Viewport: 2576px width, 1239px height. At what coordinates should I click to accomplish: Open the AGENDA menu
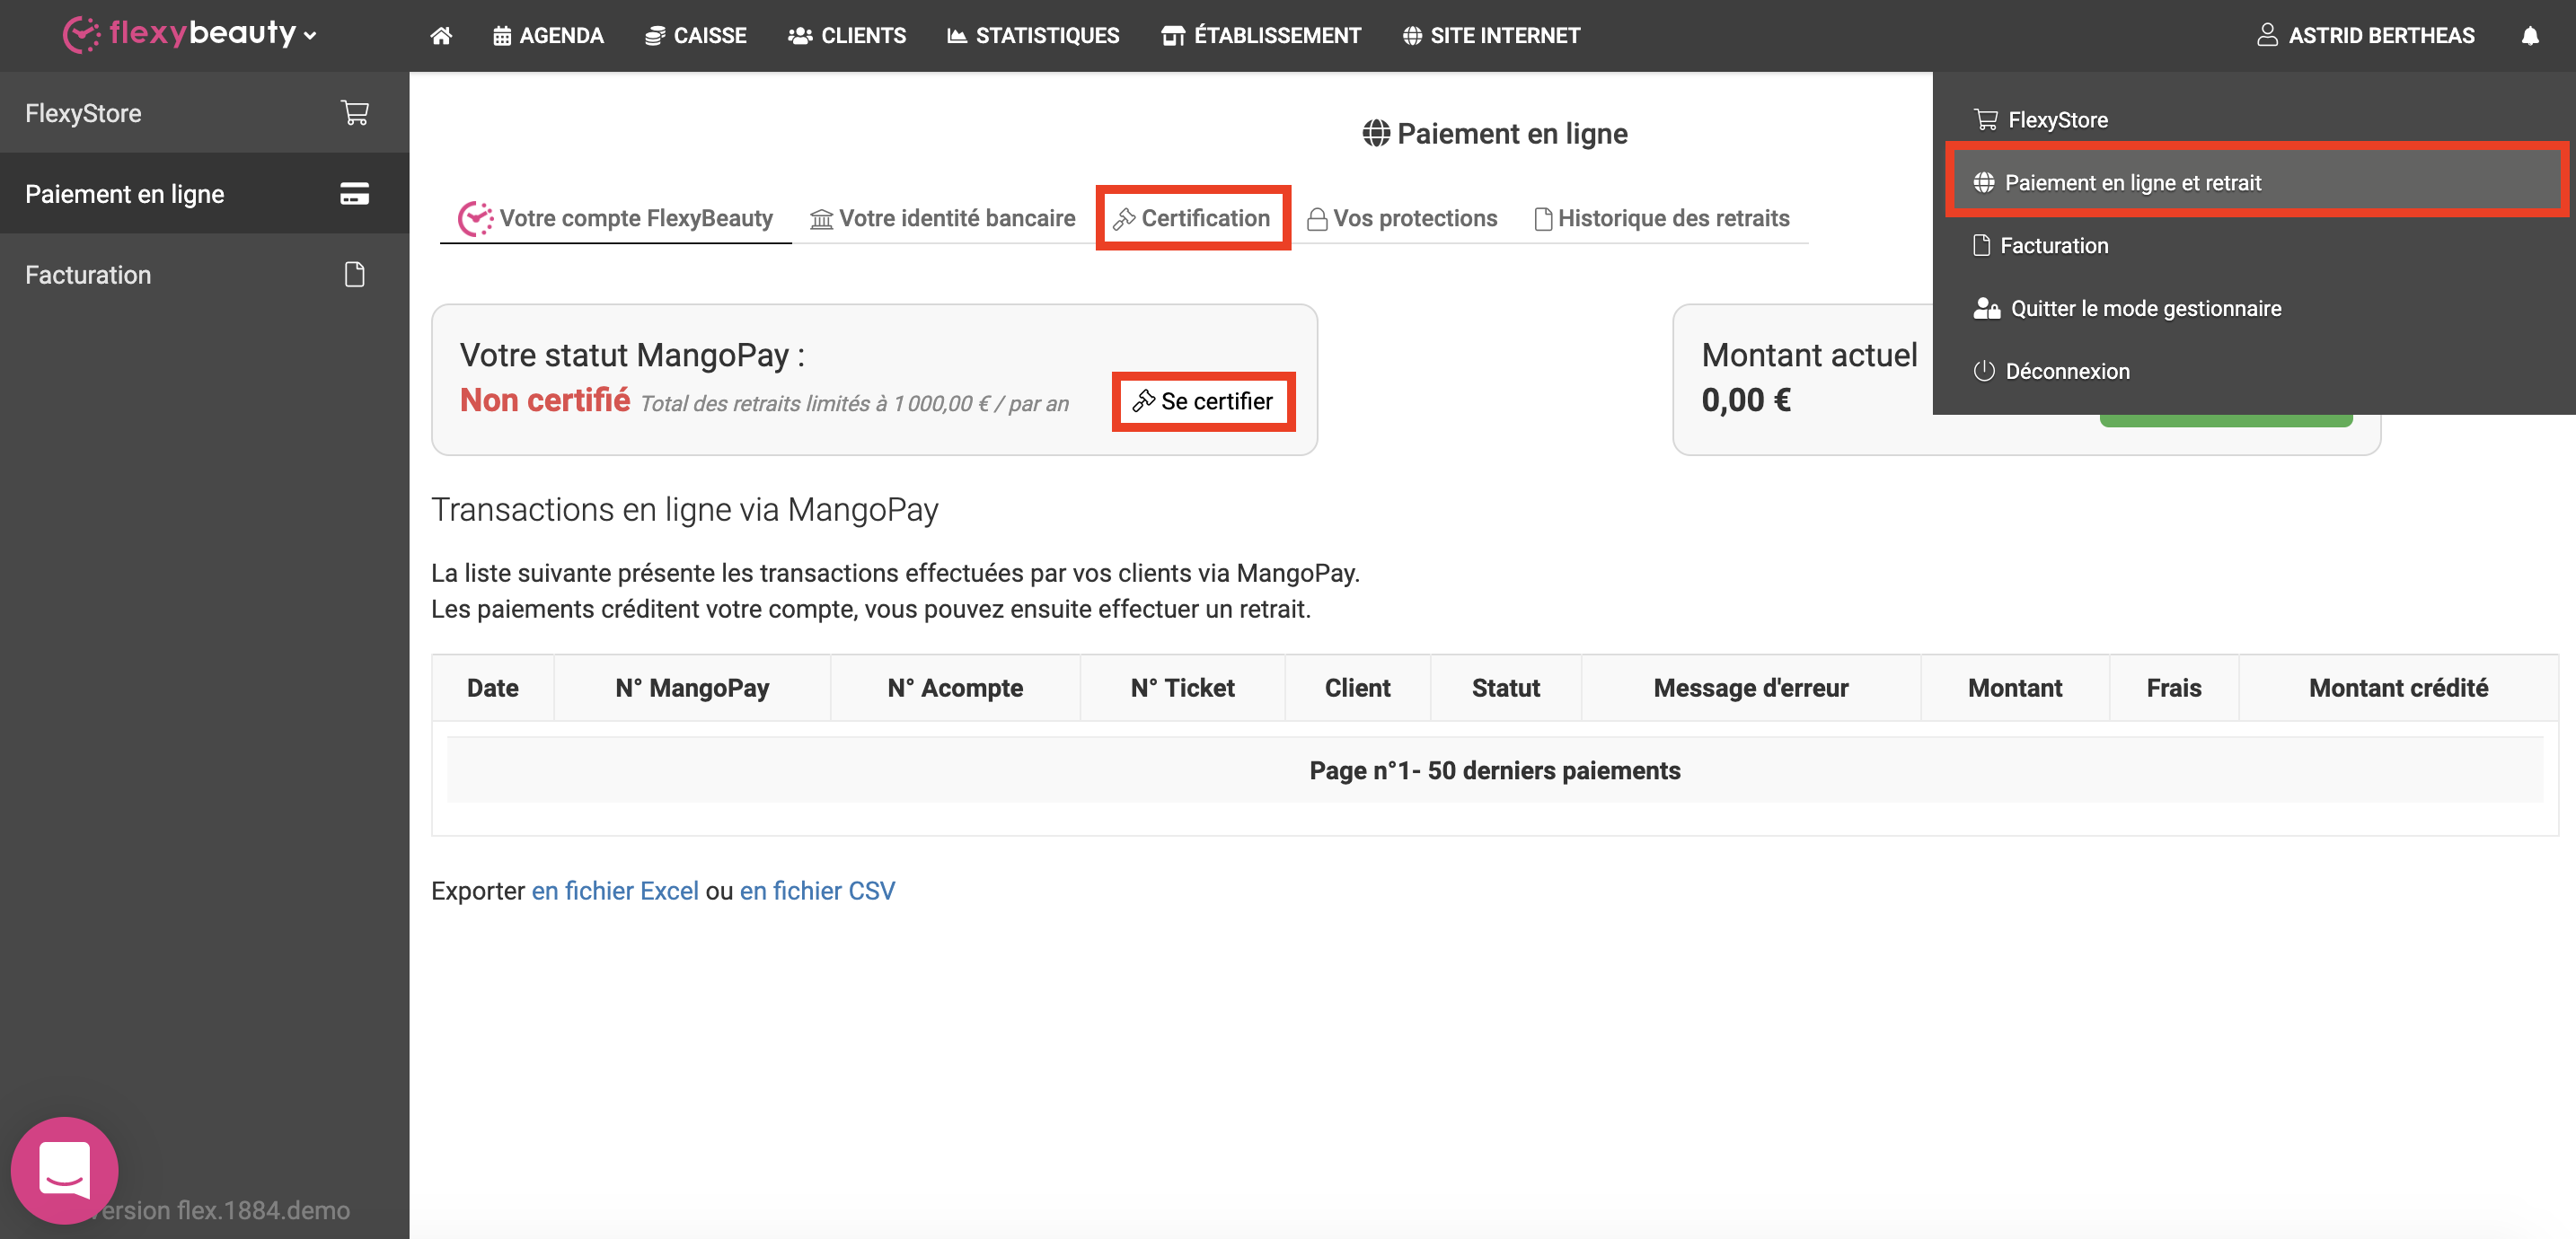pos(548,36)
